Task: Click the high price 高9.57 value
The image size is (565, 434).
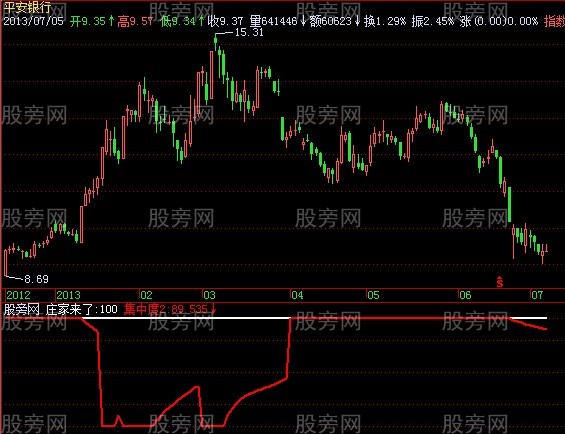Action: pyautogui.click(x=135, y=21)
